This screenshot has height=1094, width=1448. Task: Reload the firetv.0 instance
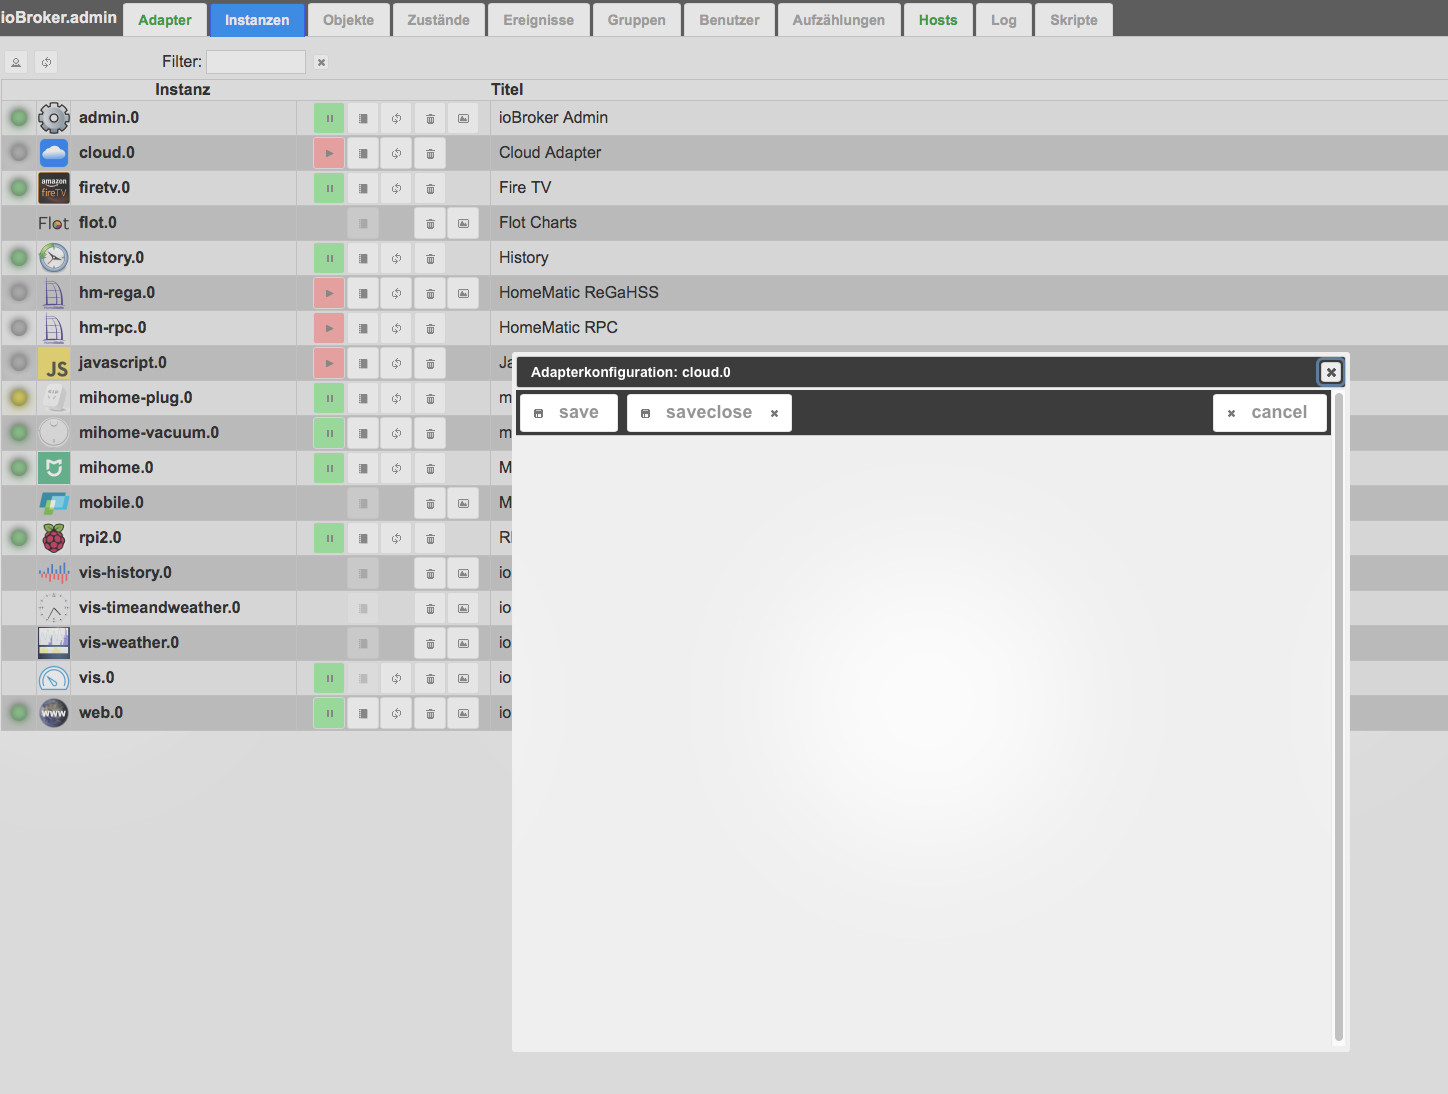(396, 188)
